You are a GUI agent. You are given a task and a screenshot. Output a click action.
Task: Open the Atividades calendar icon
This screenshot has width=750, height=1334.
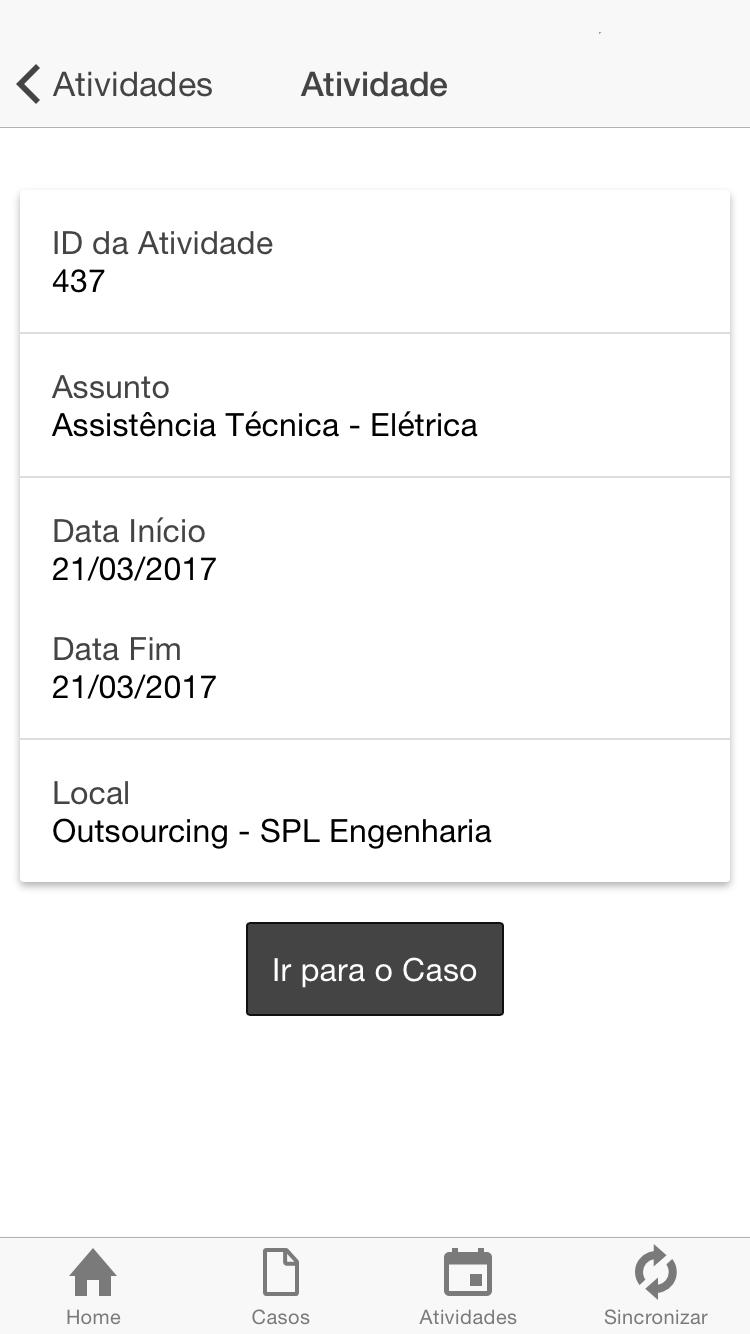pos(468,1272)
